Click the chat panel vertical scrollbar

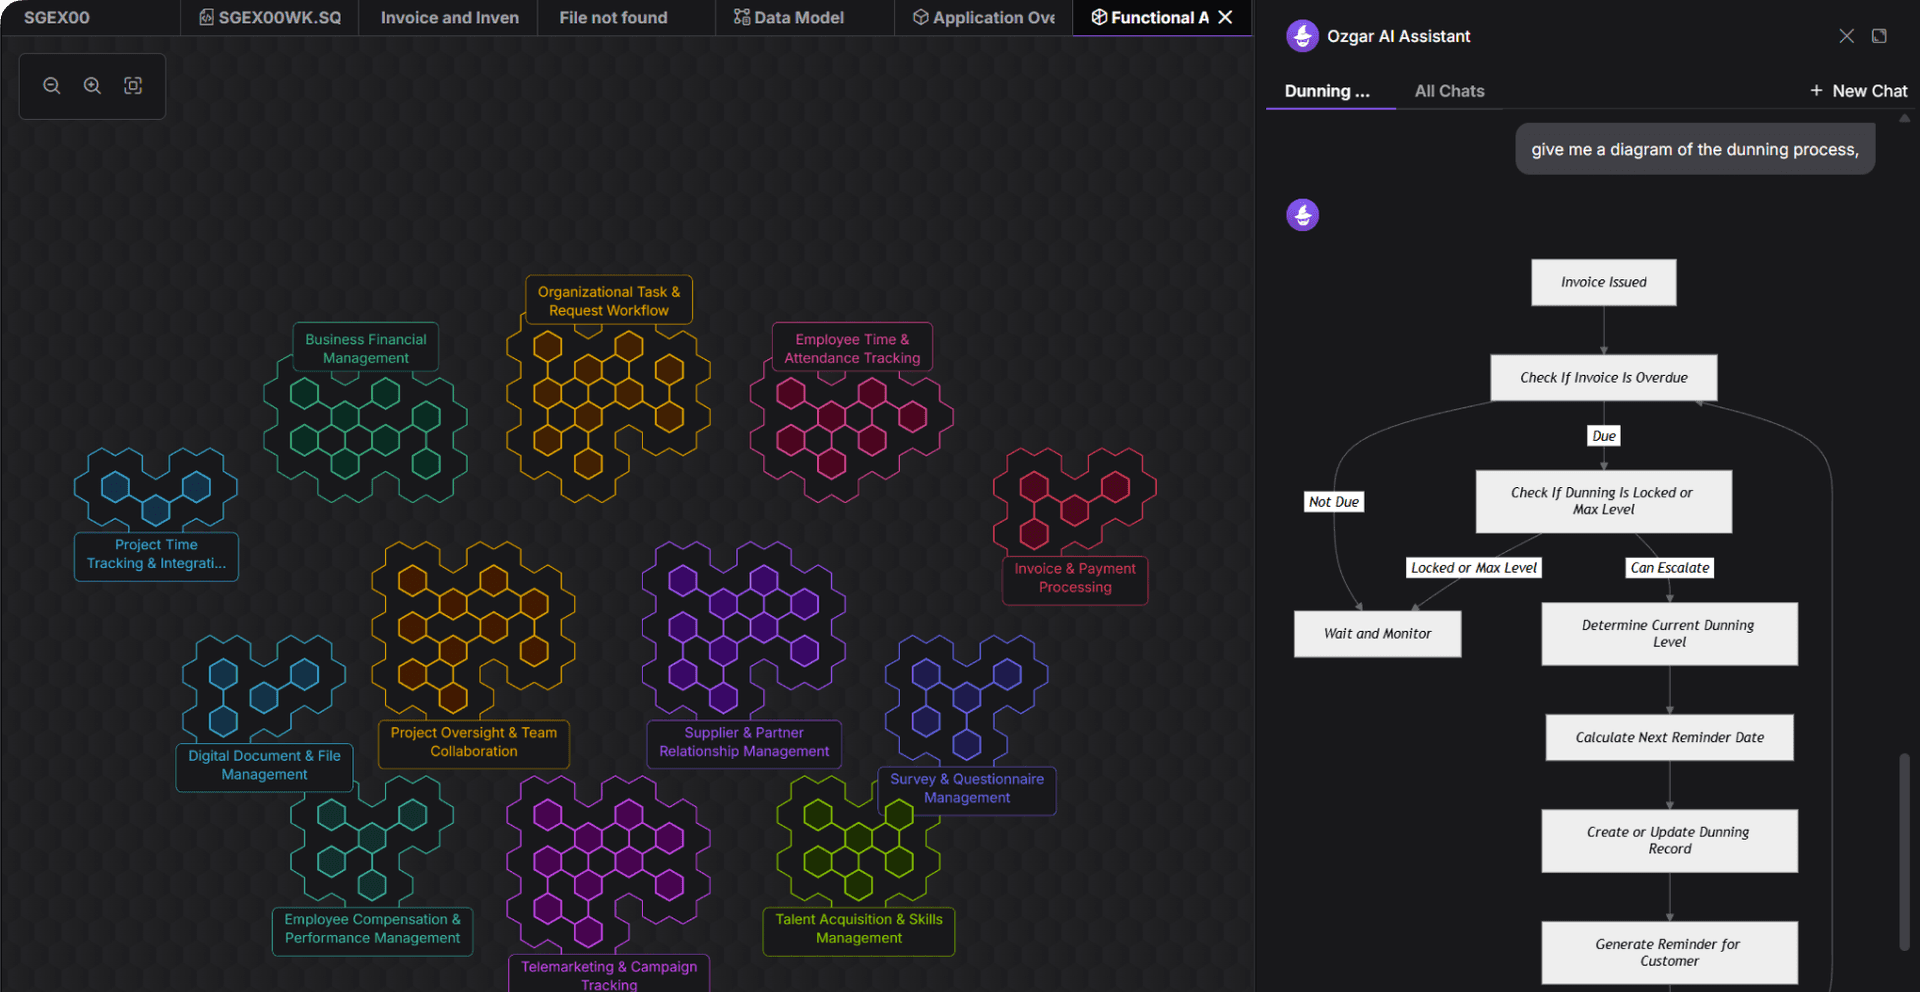1904,850
